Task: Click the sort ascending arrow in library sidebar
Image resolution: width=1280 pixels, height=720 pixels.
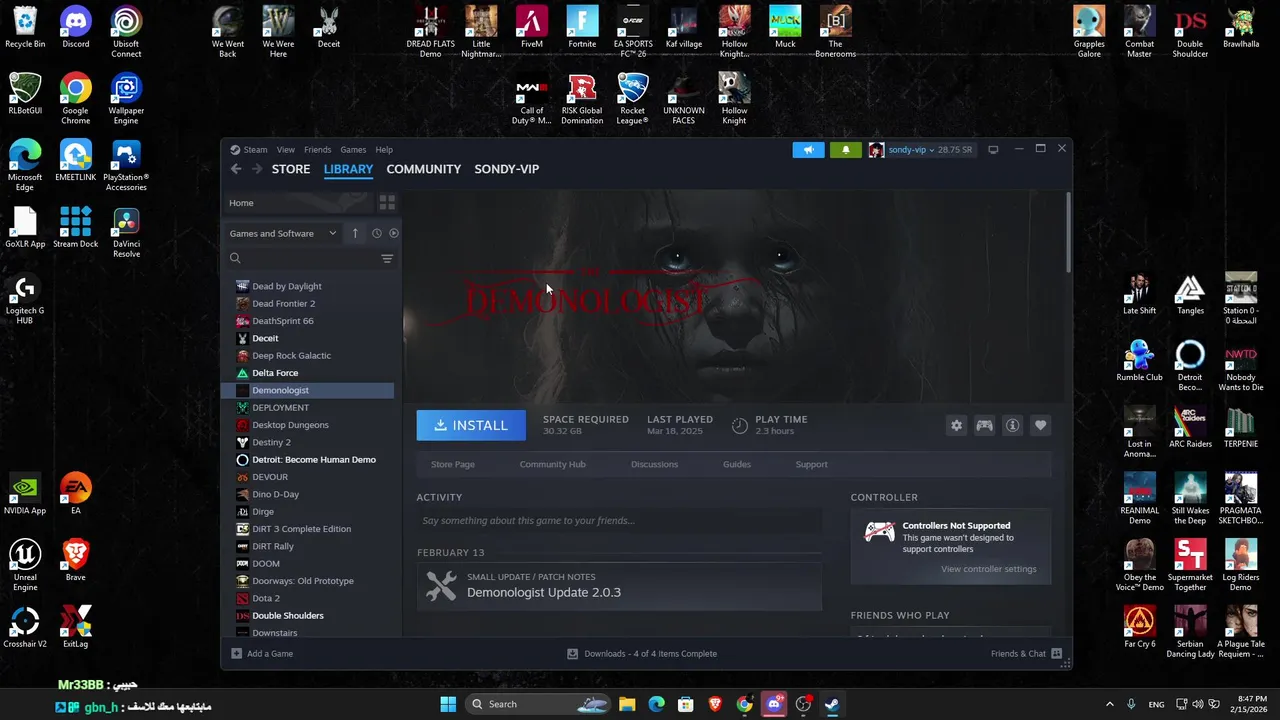Action: pyautogui.click(x=355, y=233)
